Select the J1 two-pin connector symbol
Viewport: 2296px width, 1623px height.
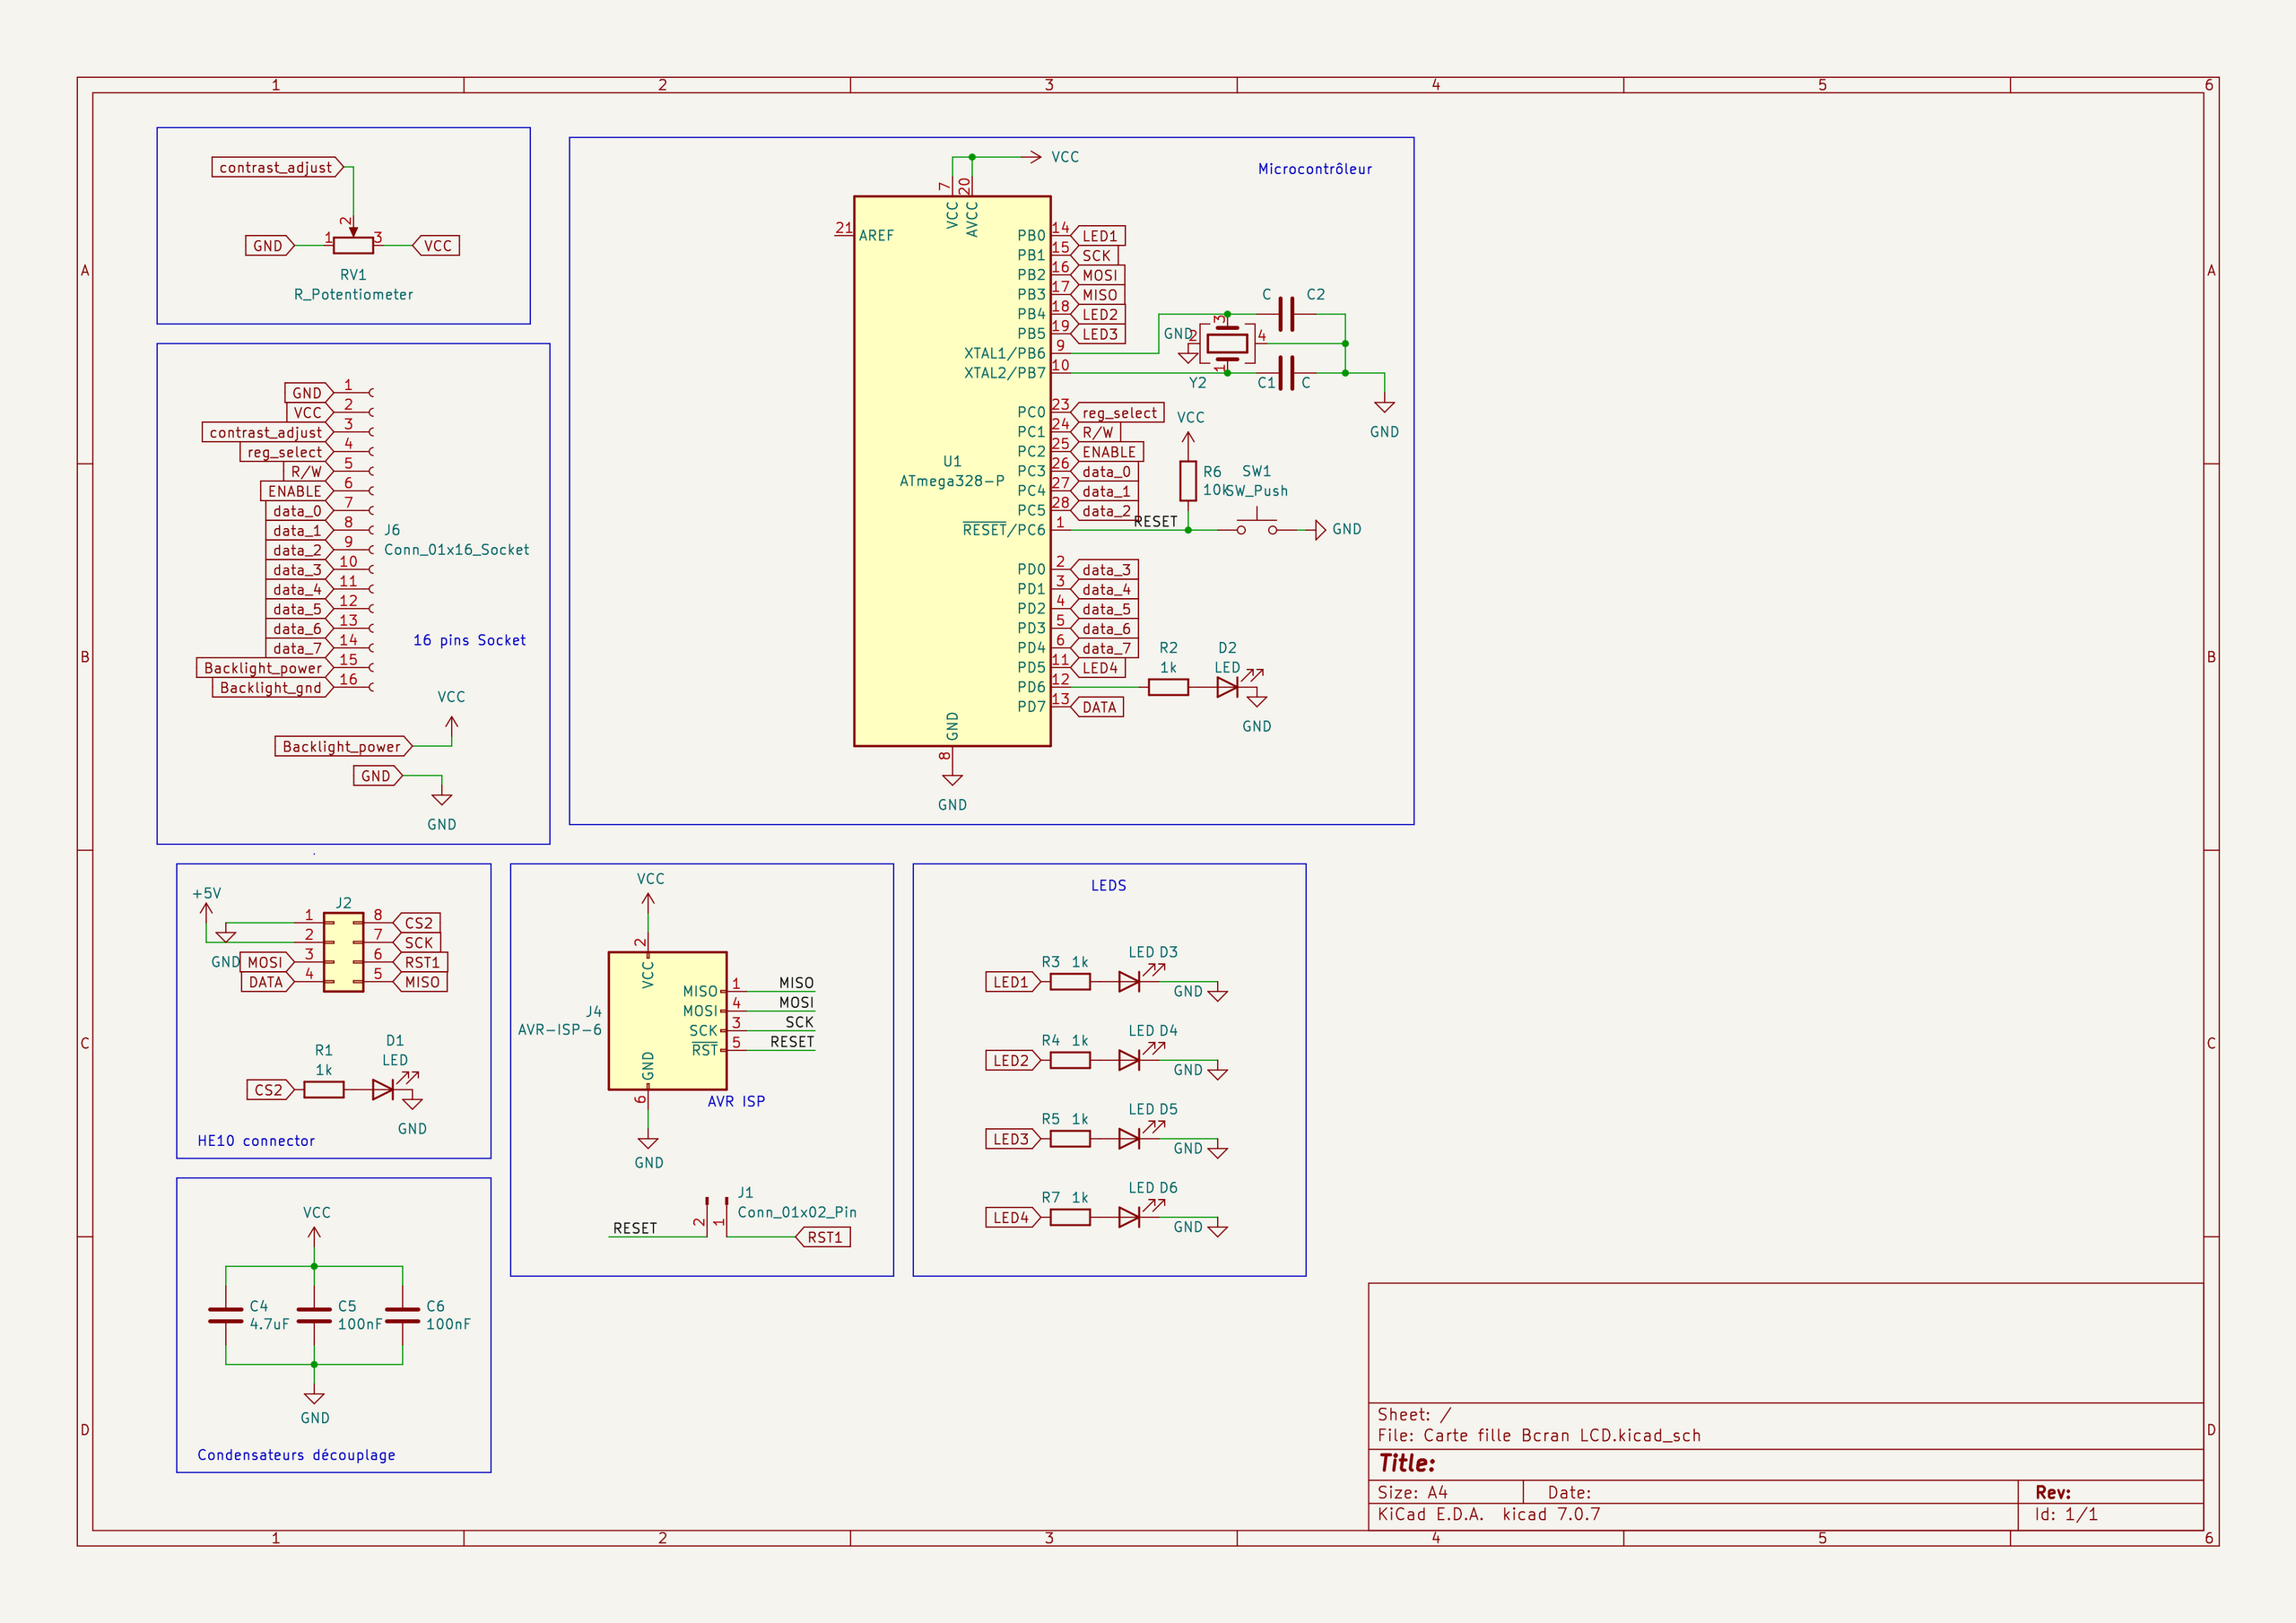pos(717,1217)
